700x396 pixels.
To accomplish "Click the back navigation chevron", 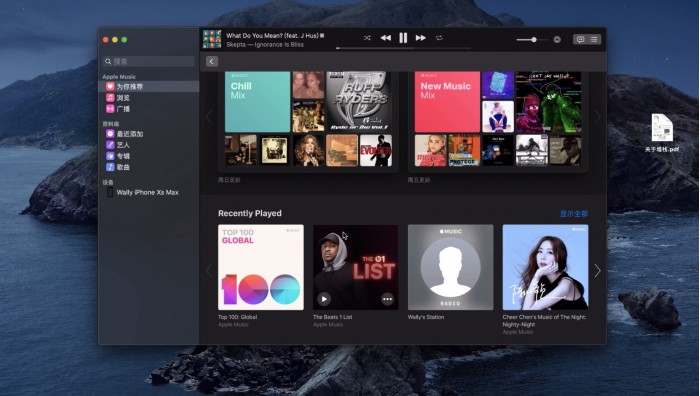I will pos(212,62).
